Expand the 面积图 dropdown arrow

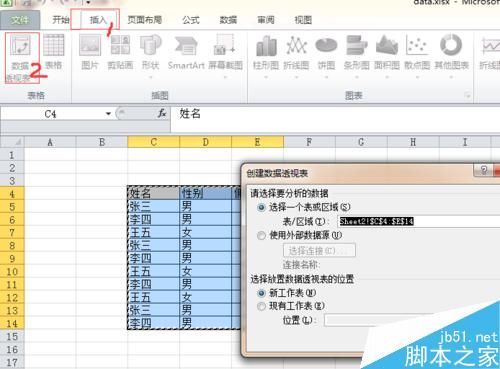(387, 77)
